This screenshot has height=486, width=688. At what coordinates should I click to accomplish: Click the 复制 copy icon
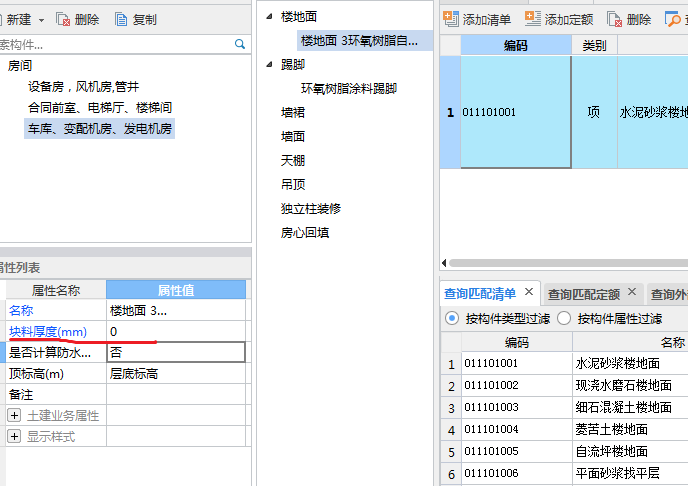[121, 19]
